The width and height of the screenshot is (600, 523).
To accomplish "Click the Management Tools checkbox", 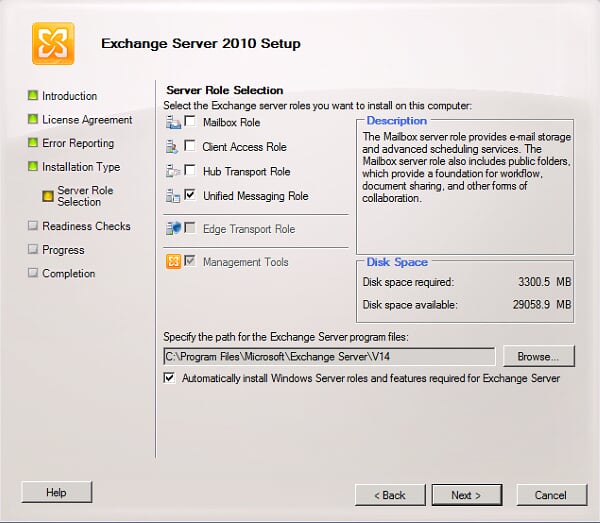I will coord(190,261).
